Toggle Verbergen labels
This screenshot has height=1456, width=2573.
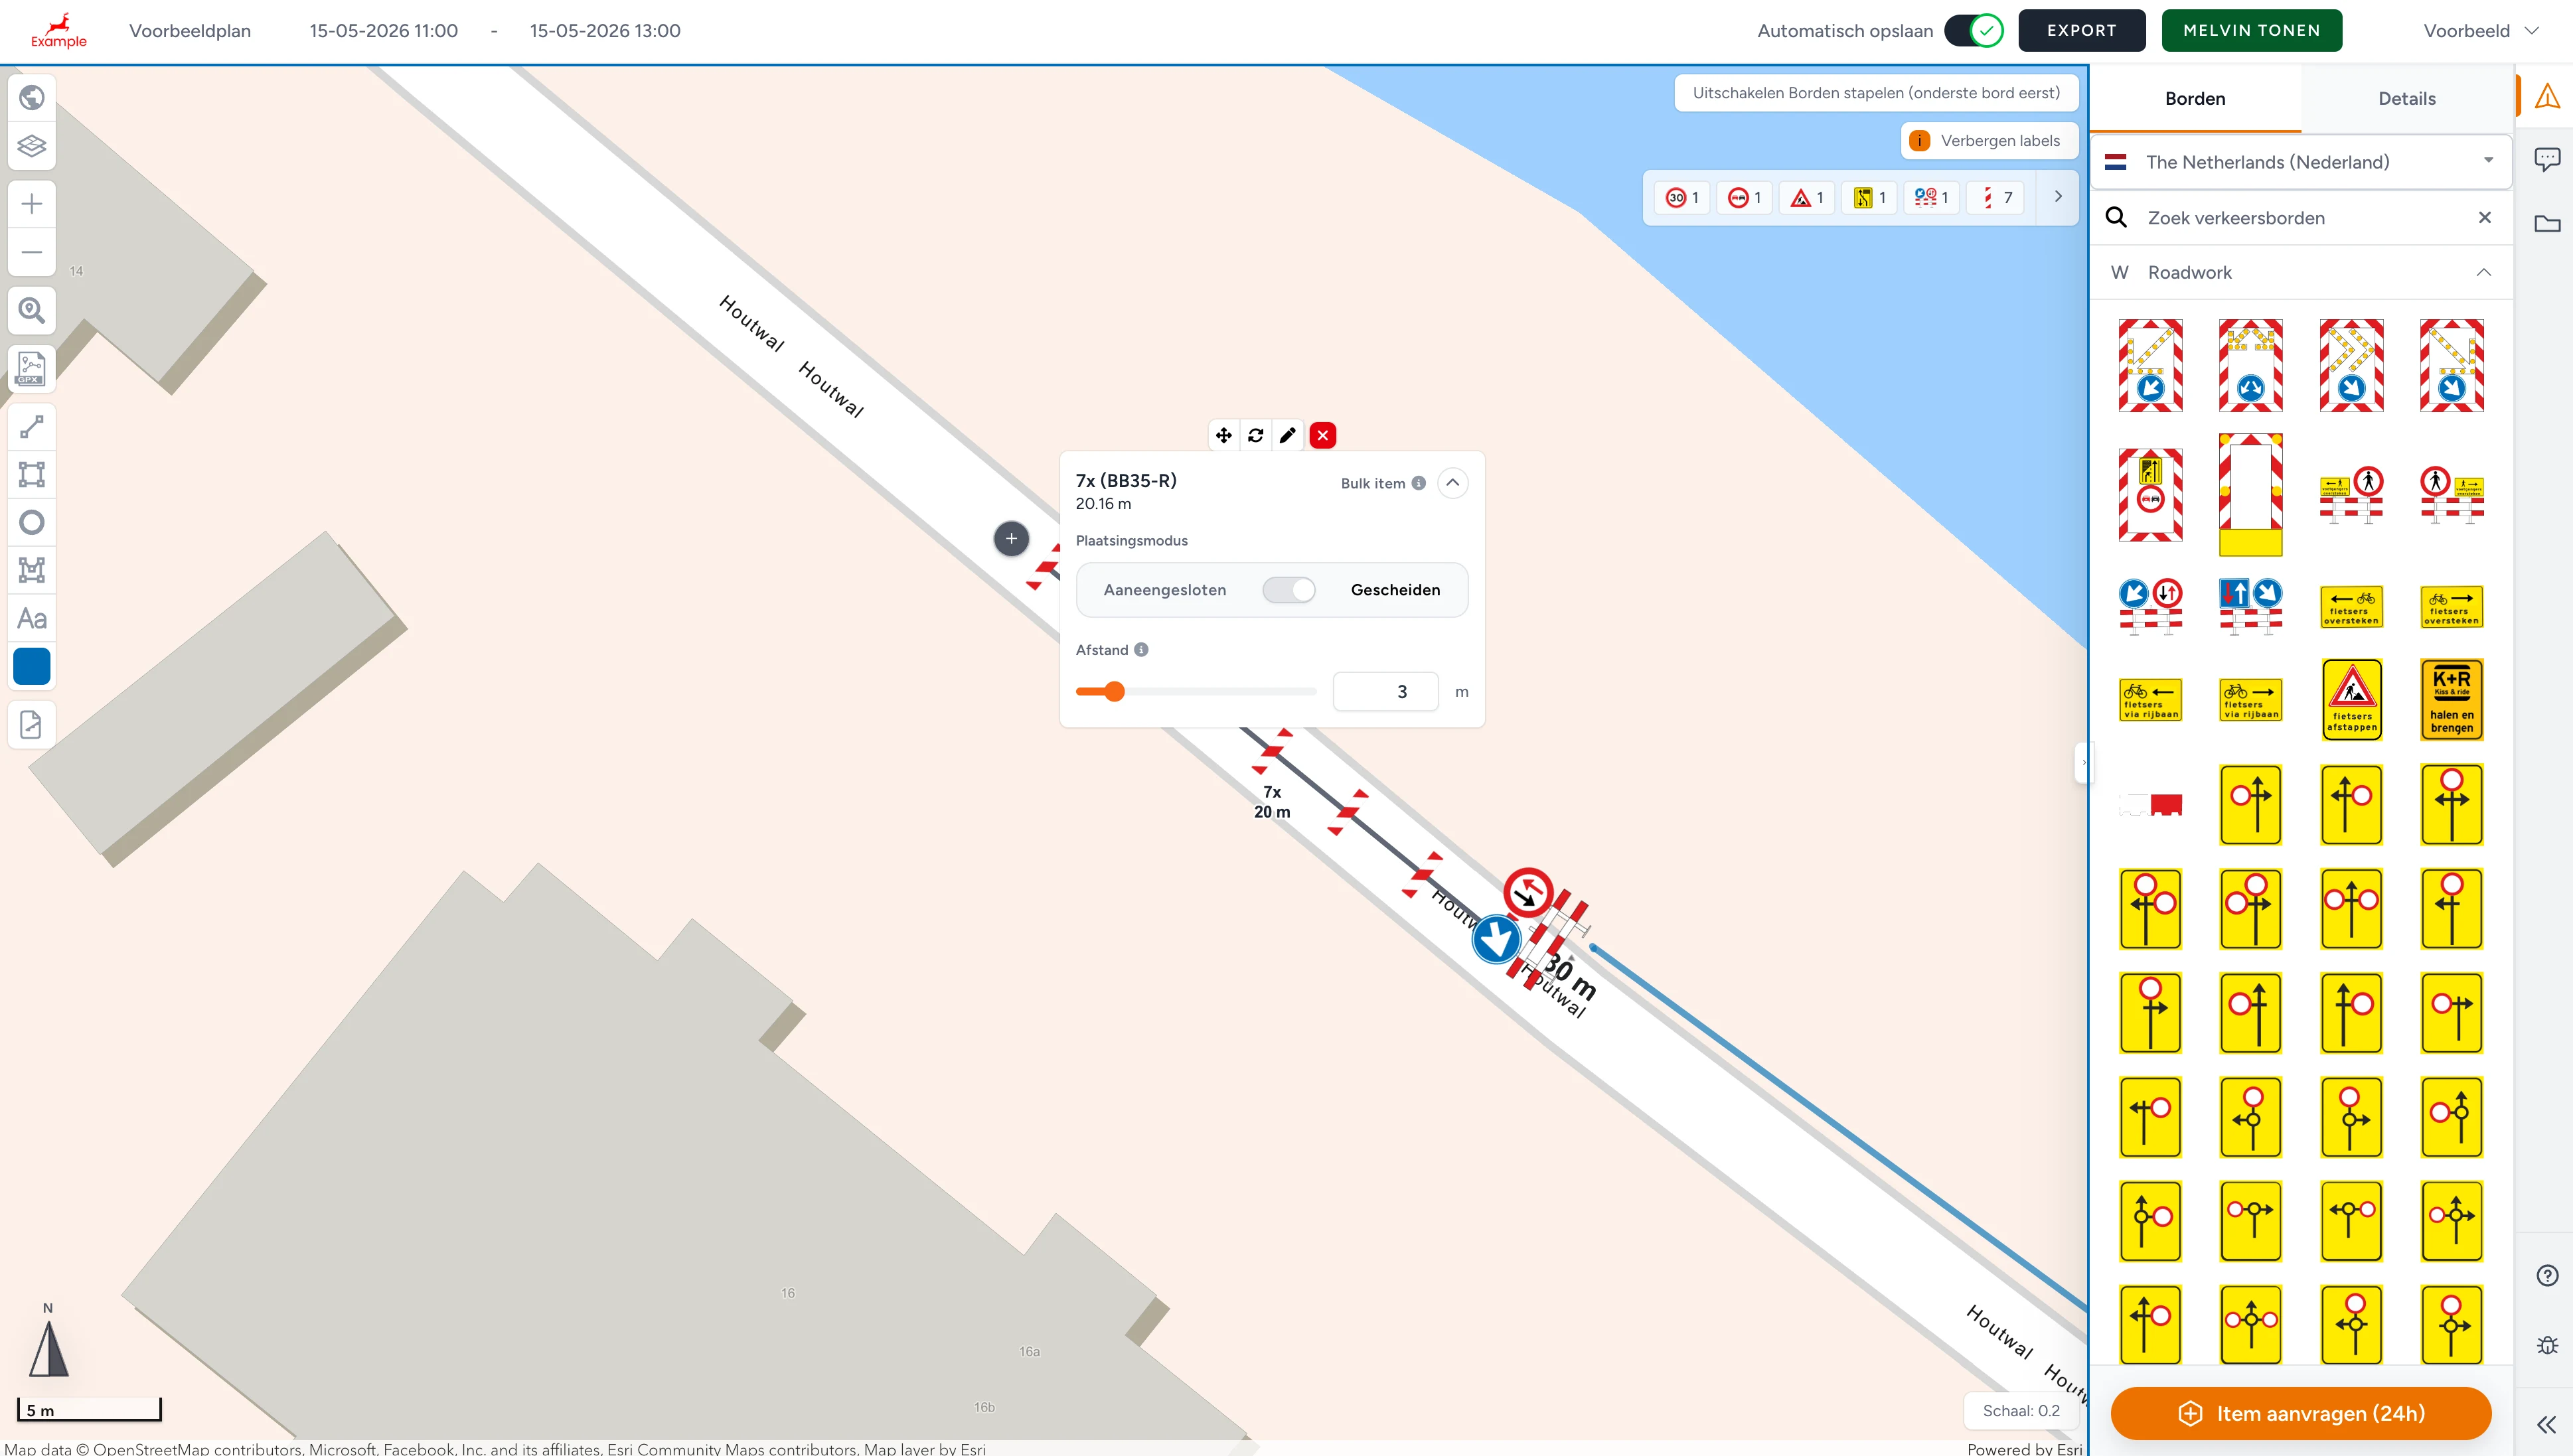click(x=1989, y=141)
